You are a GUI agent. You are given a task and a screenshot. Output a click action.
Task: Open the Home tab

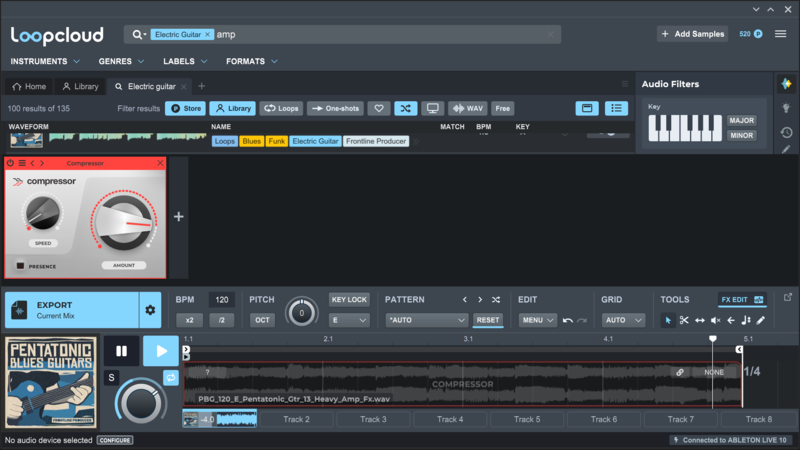tap(29, 86)
